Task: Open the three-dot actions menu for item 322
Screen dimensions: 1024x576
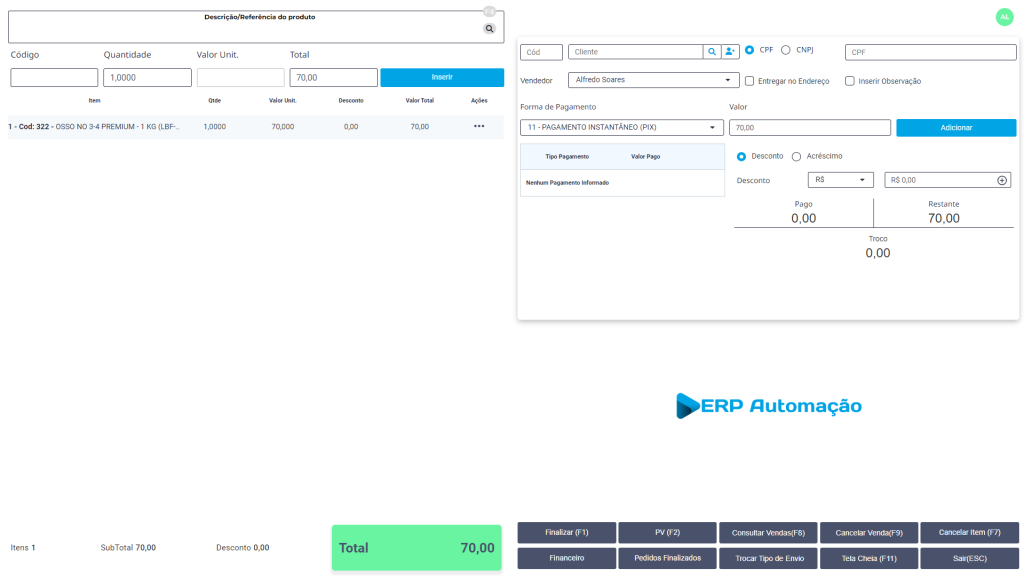Action: [479, 127]
